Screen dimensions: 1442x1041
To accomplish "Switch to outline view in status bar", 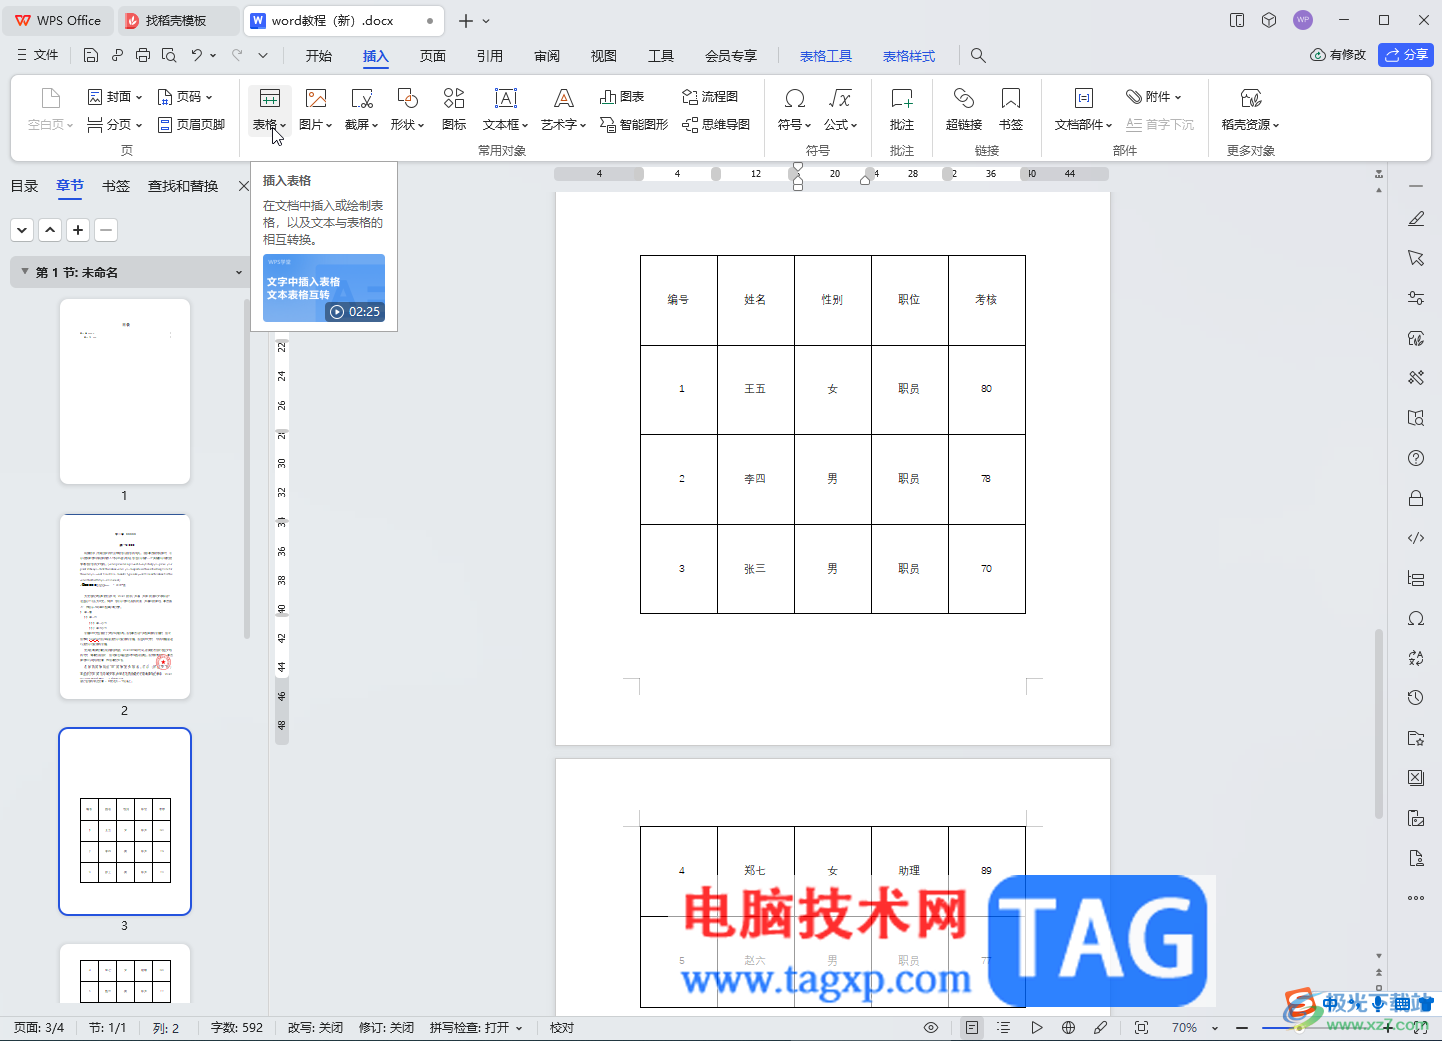I will pyautogui.click(x=1004, y=1028).
